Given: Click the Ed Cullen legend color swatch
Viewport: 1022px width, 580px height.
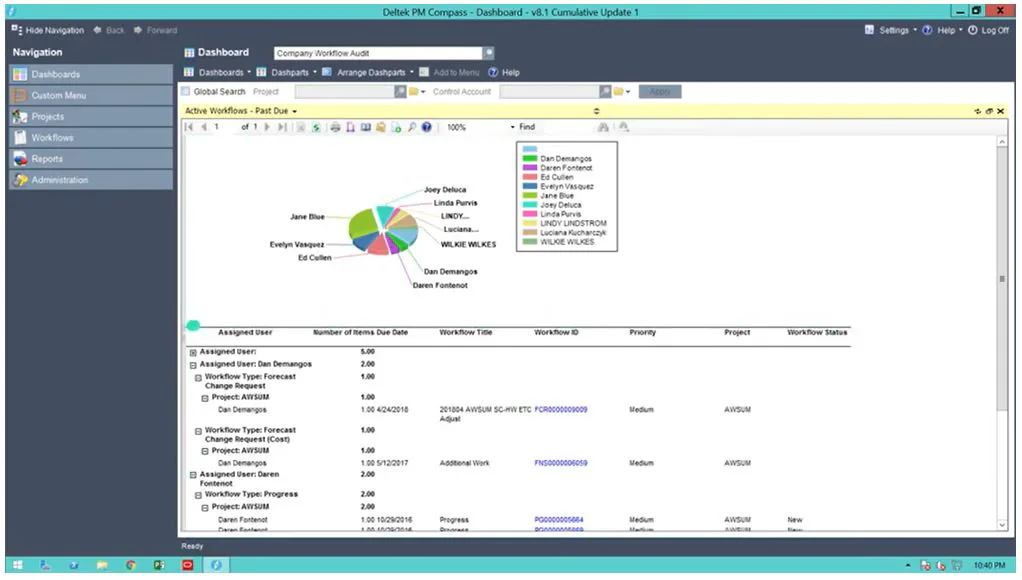Looking at the screenshot, I should pyautogui.click(x=530, y=177).
